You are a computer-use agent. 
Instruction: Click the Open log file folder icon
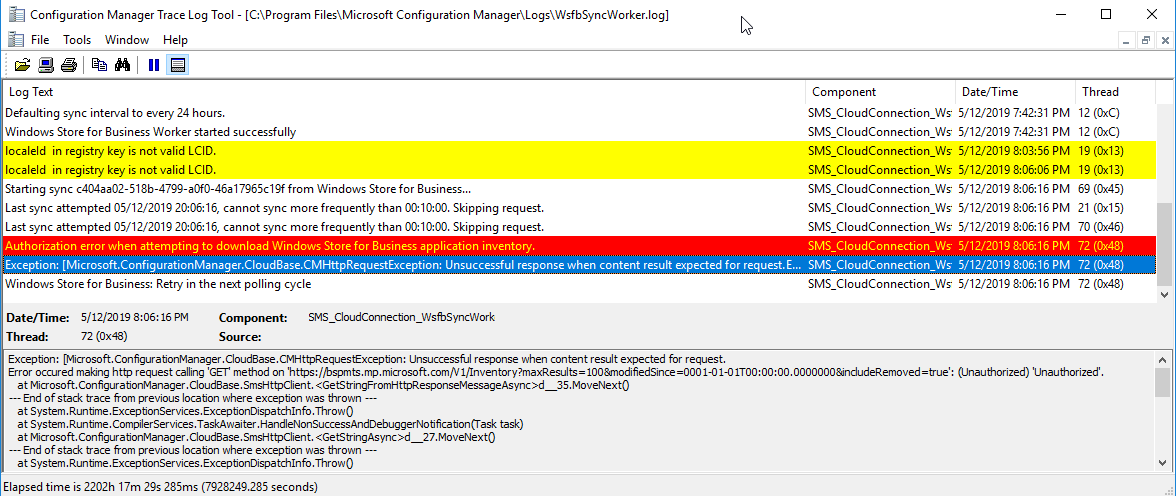(x=22, y=65)
